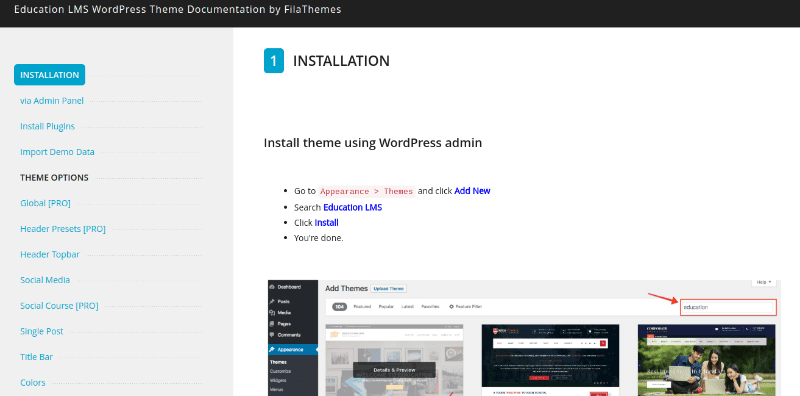Click Upload Theme button in screenshot
800x396 pixels.
coord(389,289)
